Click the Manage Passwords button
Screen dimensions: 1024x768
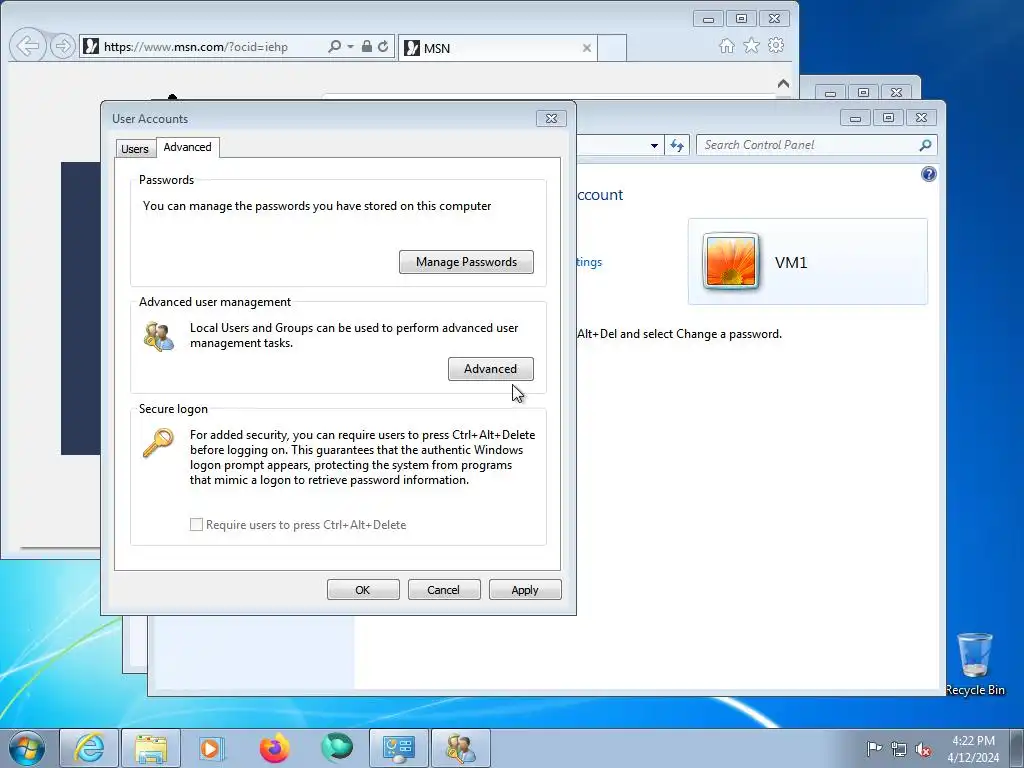pos(466,262)
